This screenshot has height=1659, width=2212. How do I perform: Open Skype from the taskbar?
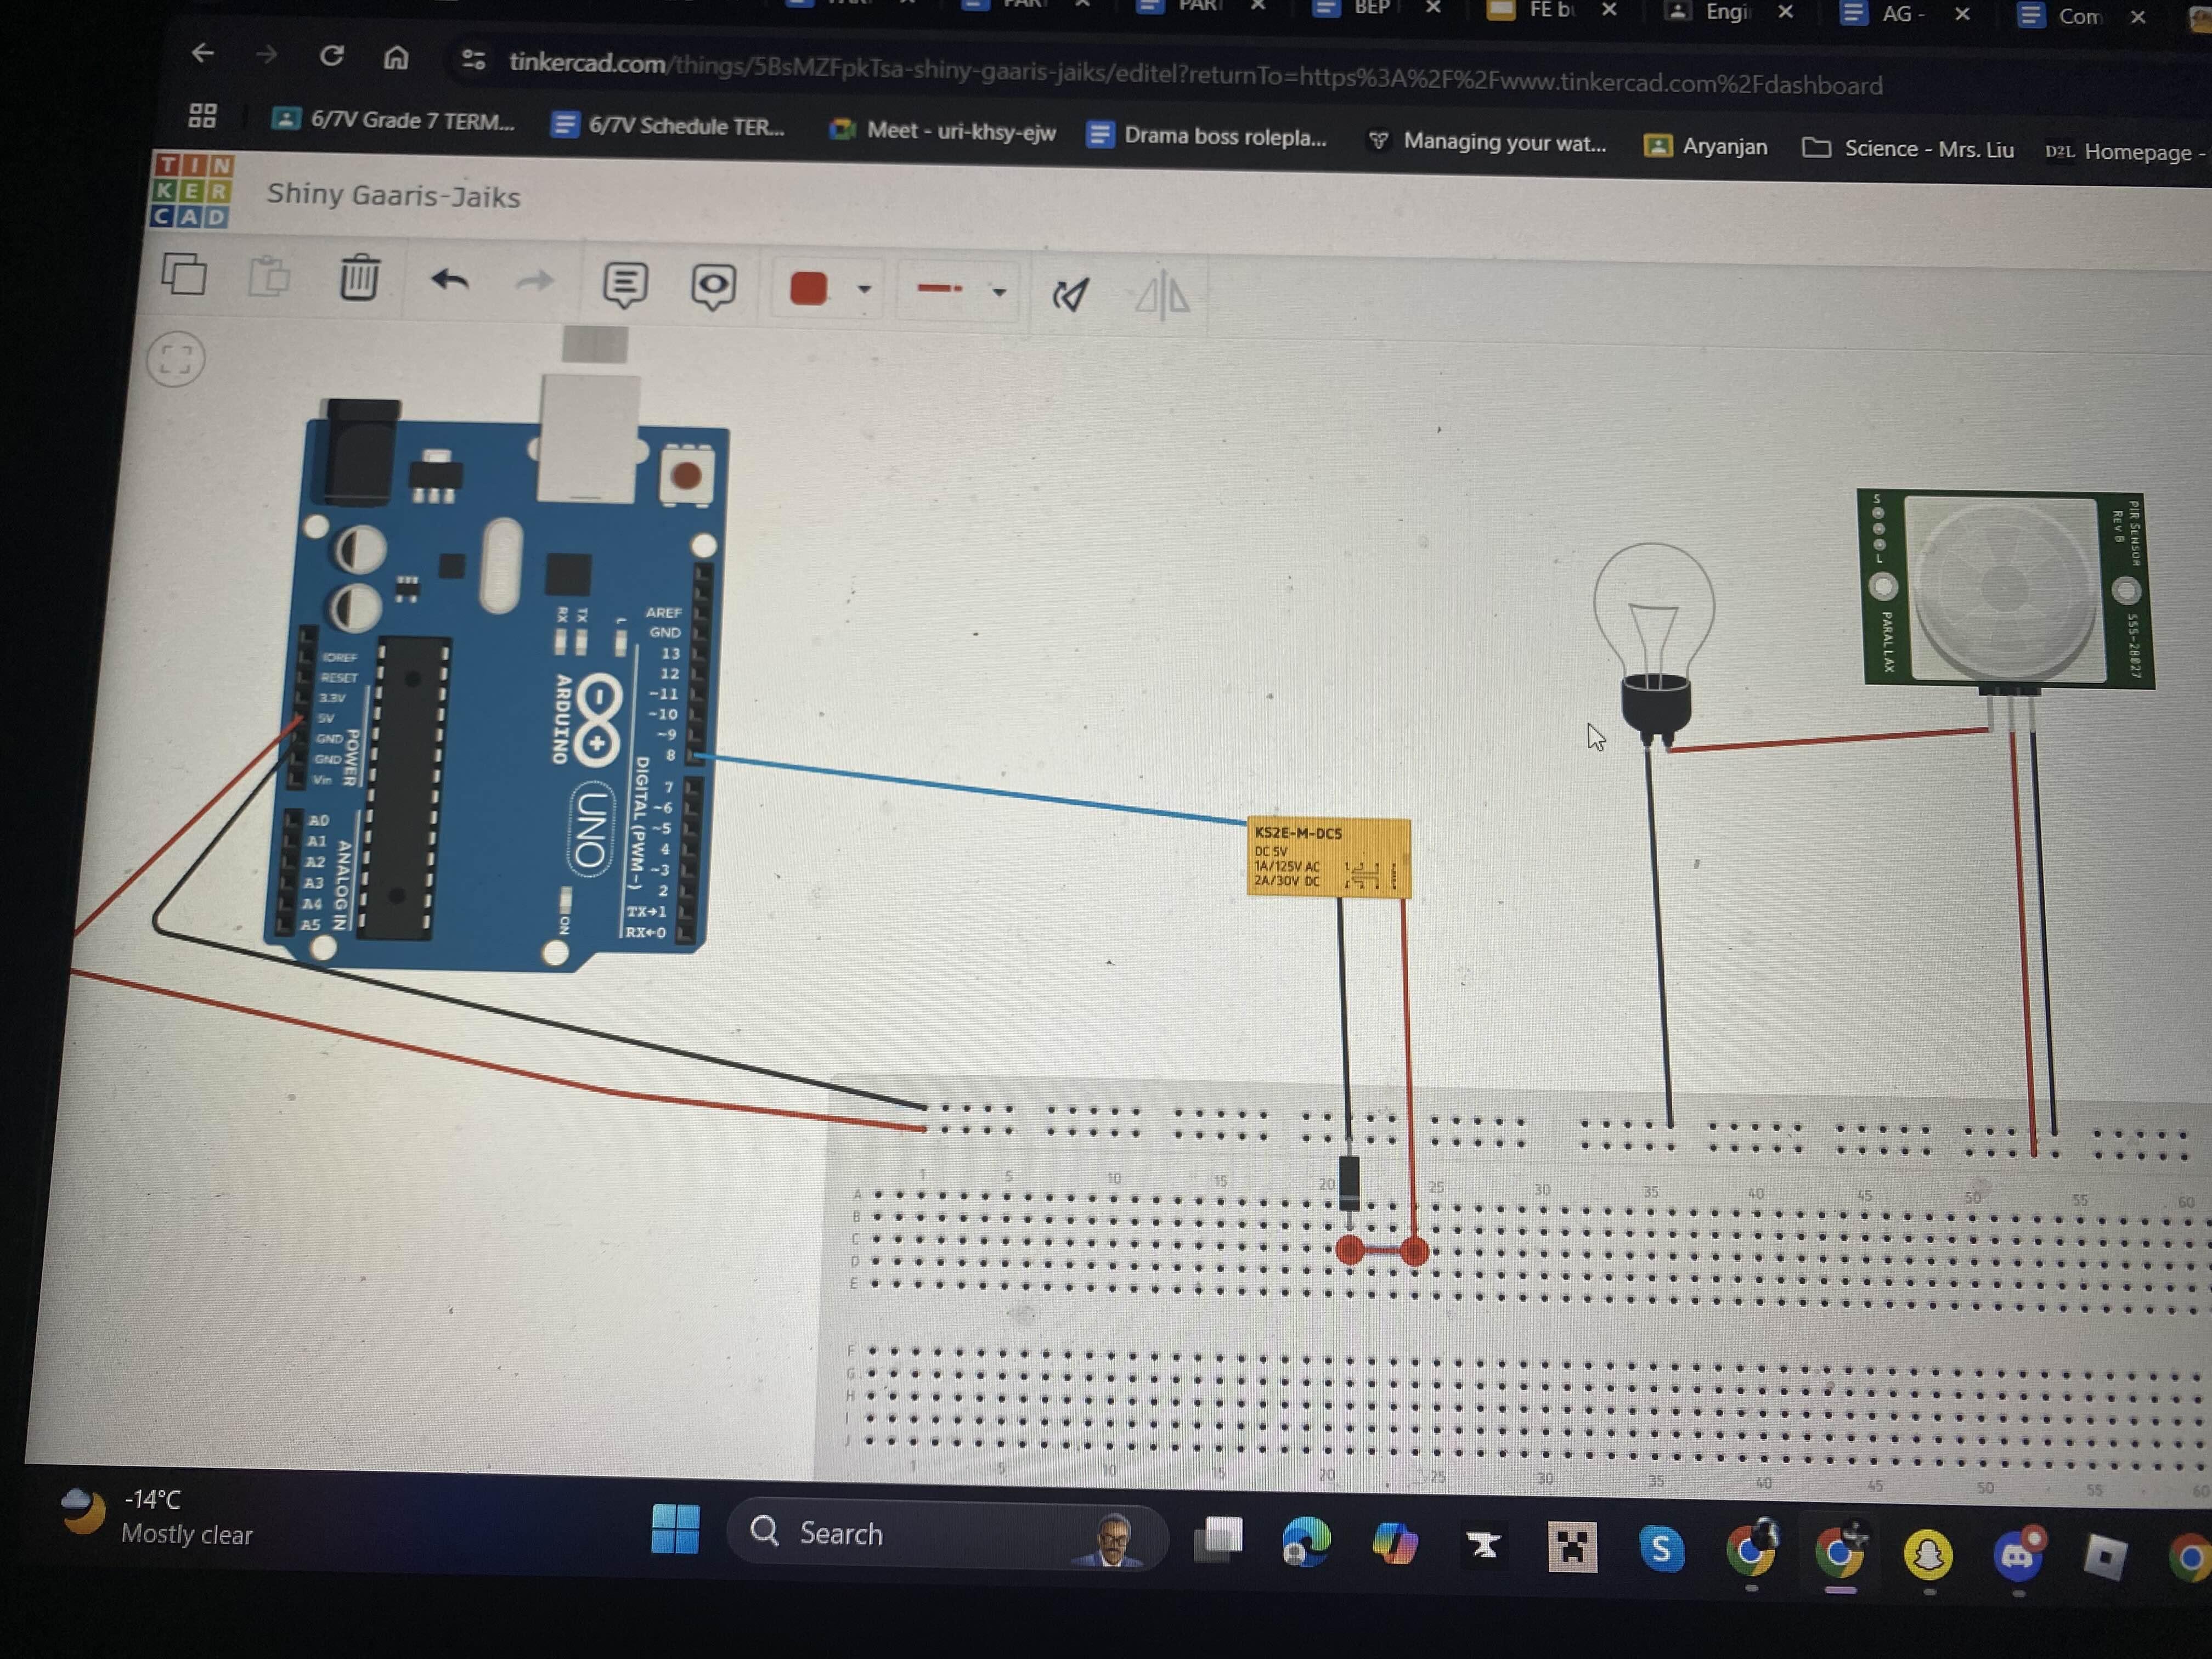pos(1661,1550)
